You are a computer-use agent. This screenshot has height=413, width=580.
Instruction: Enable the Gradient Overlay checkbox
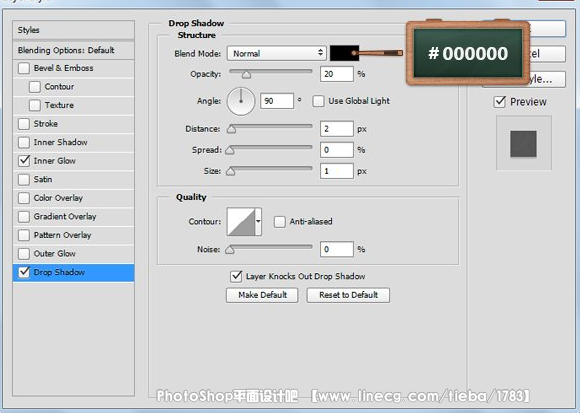(x=24, y=216)
